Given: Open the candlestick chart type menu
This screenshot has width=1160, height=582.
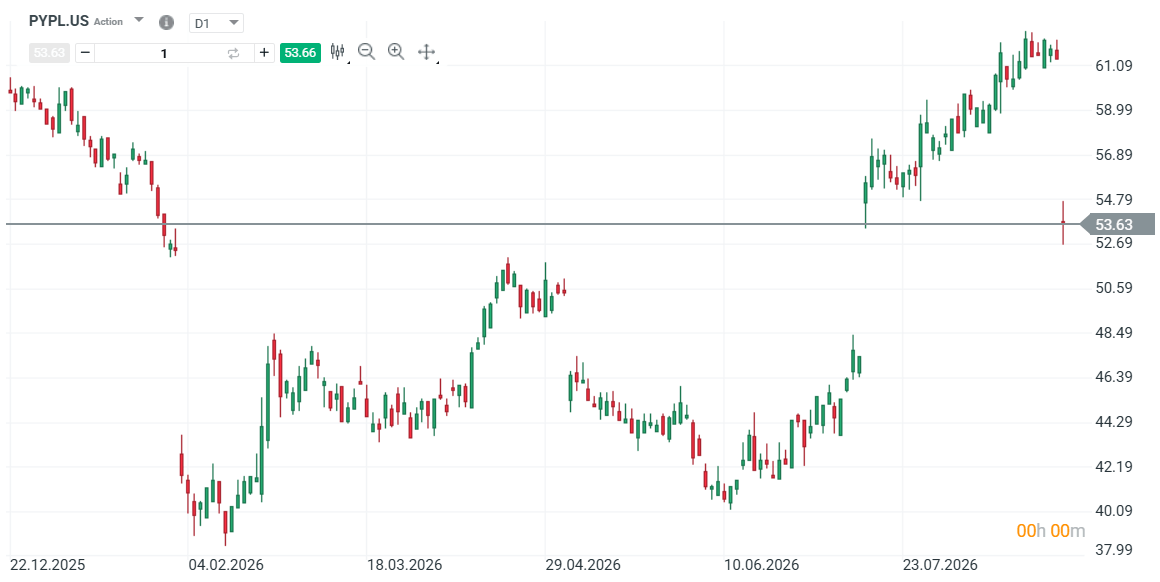Looking at the screenshot, I should (338, 52).
